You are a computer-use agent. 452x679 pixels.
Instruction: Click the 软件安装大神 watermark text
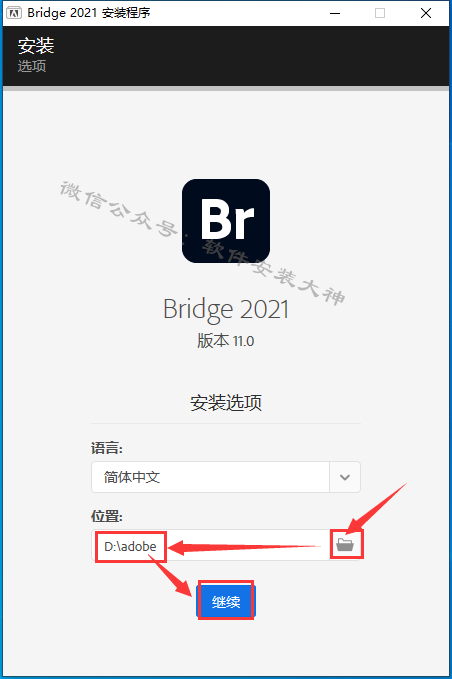pyautogui.click(x=274, y=272)
